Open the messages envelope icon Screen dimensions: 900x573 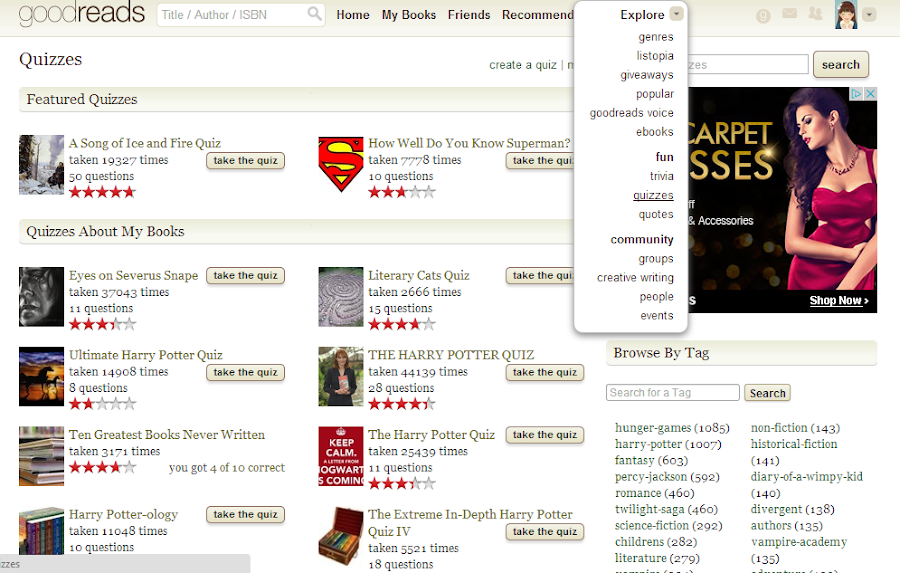click(x=789, y=13)
